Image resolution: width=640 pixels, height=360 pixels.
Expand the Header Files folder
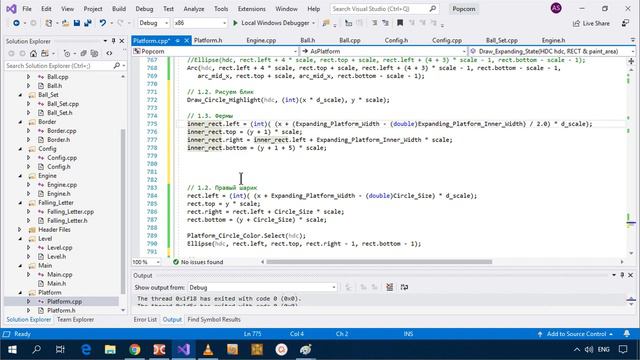20,229
